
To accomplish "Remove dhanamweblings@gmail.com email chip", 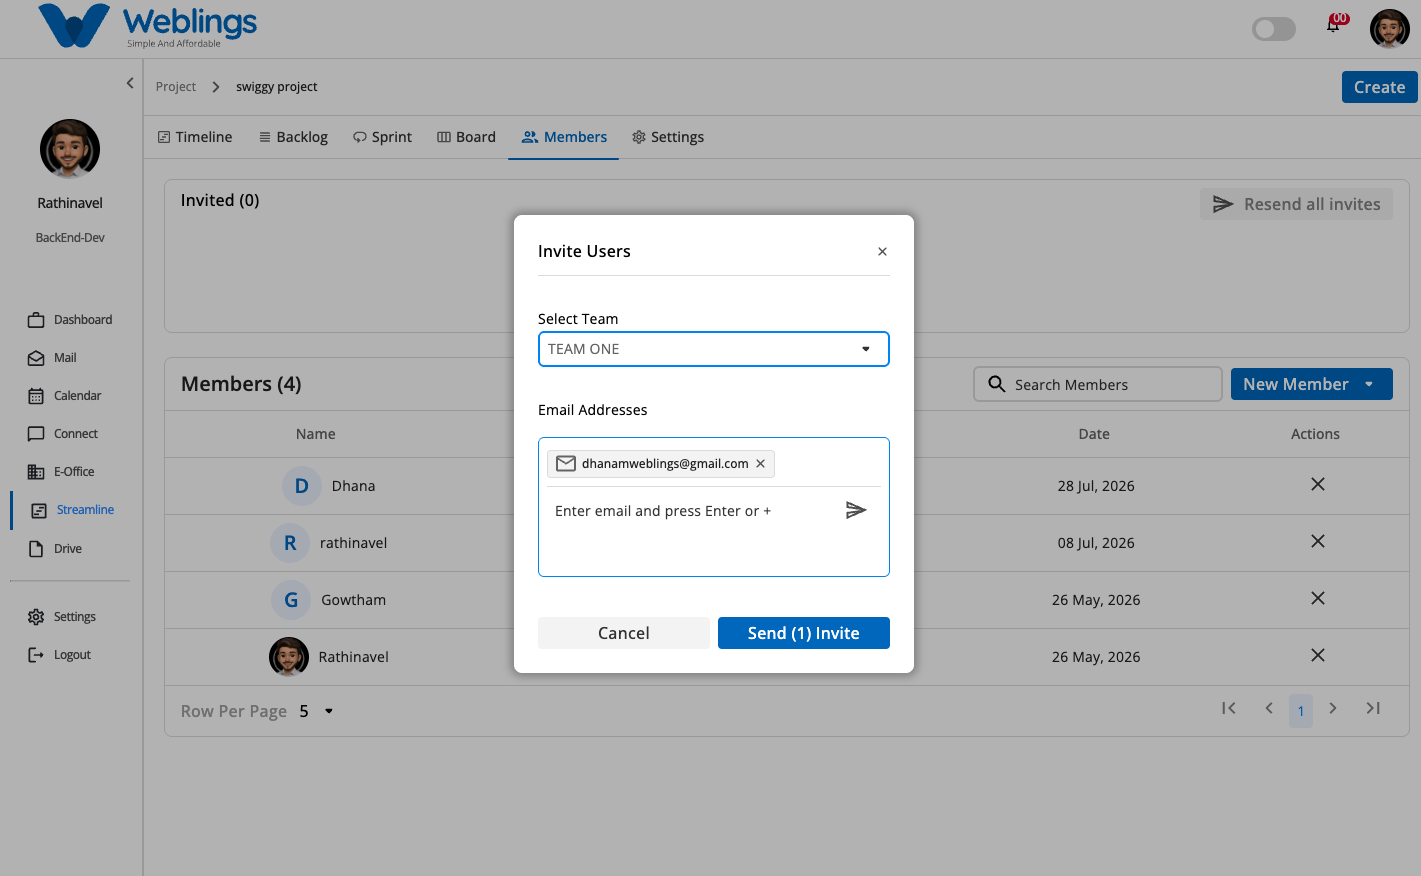I will pyautogui.click(x=761, y=464).
